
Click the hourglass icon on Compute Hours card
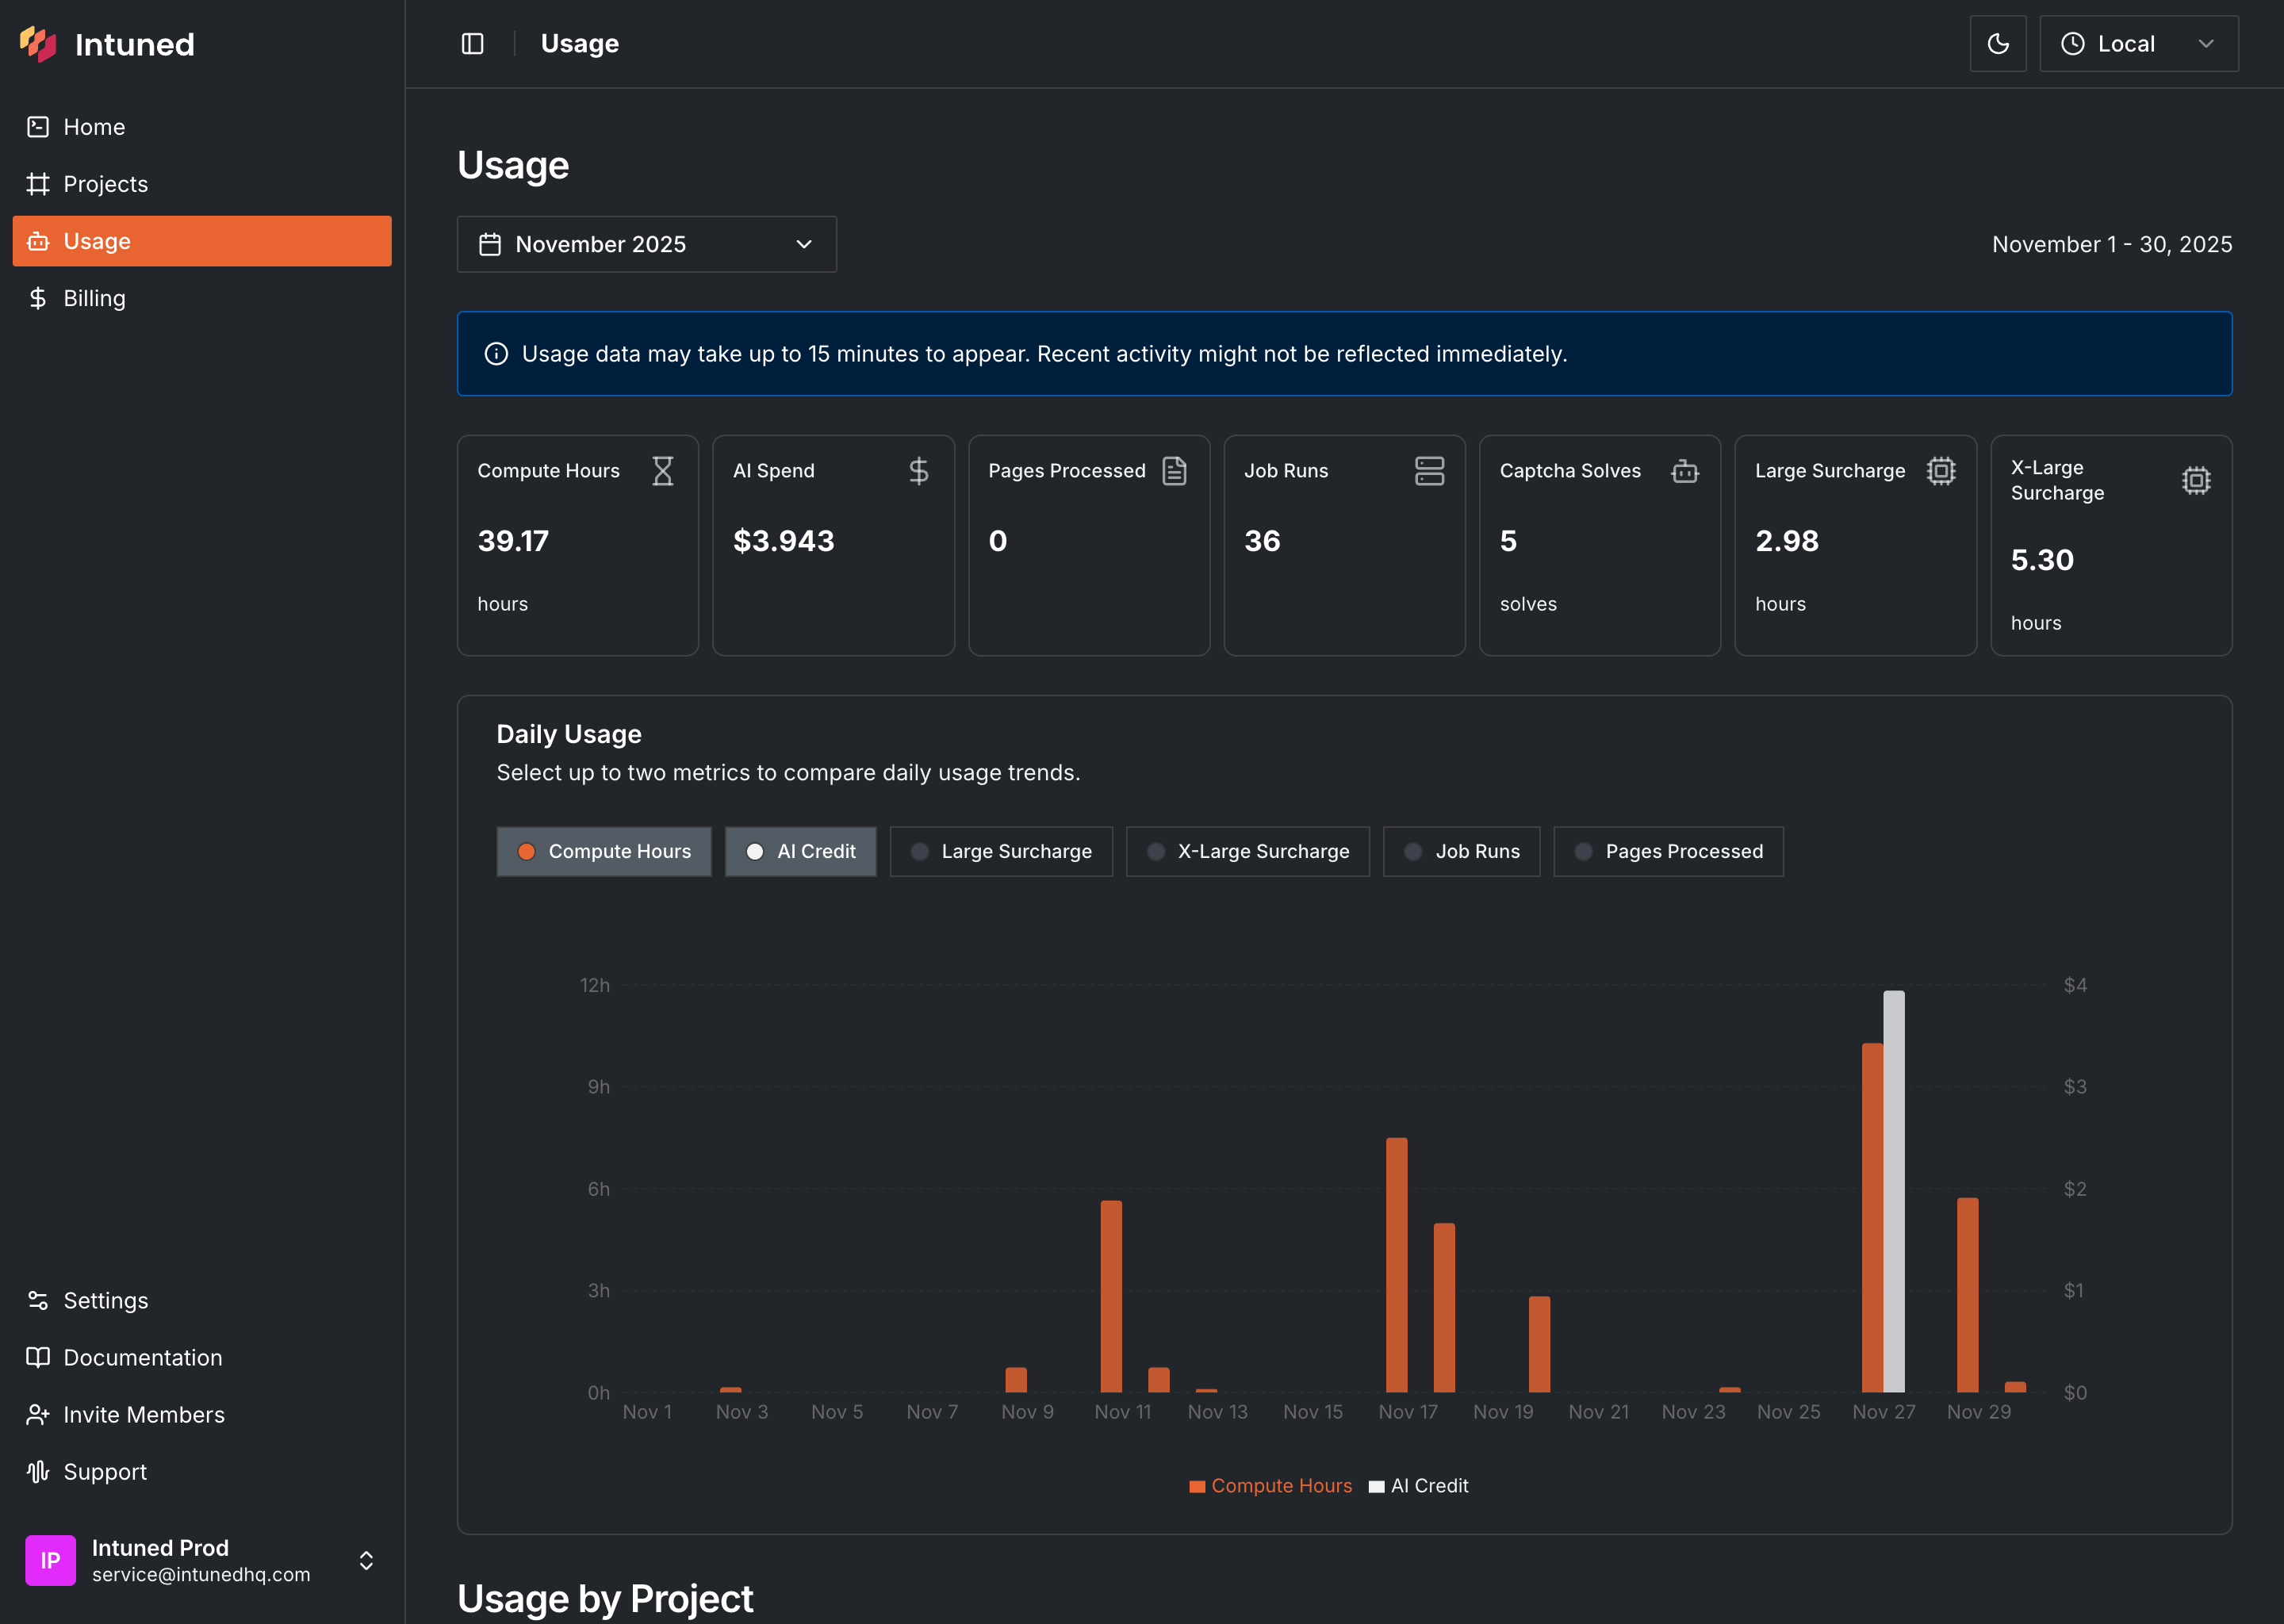click(x=663, y=471)
